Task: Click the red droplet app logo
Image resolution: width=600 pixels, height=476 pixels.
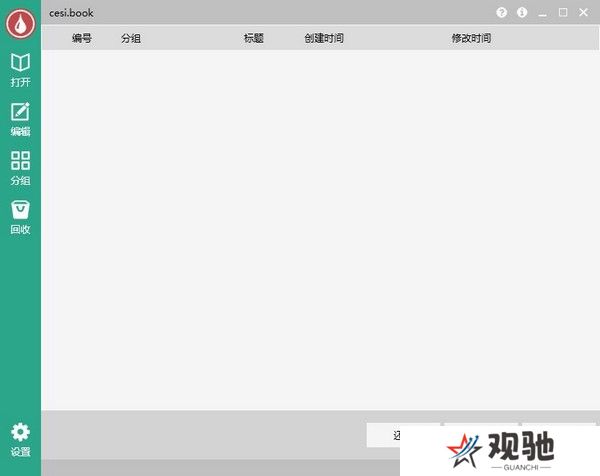Action: click(20, 23)
